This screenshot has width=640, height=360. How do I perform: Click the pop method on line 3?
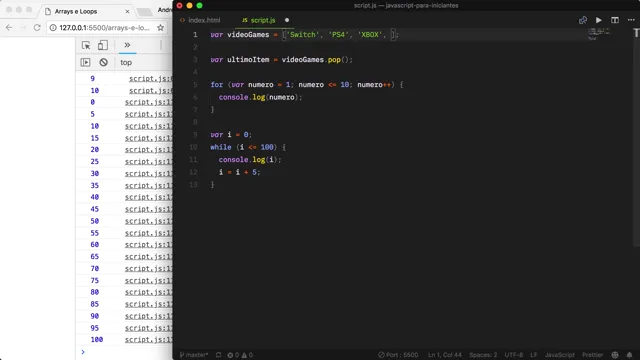334,60
